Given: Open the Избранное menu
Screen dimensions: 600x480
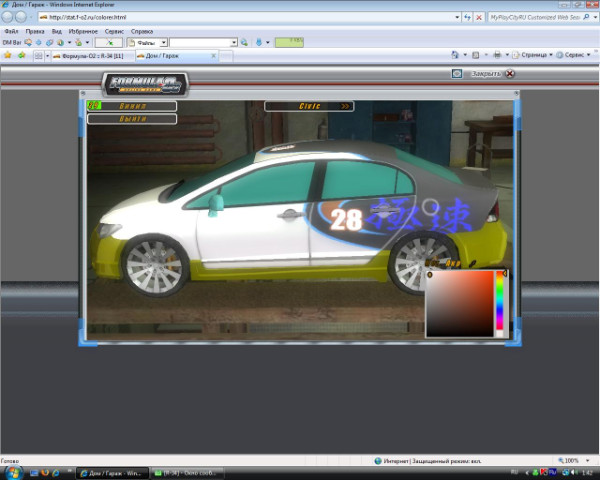Looking at the screenshot, I should [84, 31].
